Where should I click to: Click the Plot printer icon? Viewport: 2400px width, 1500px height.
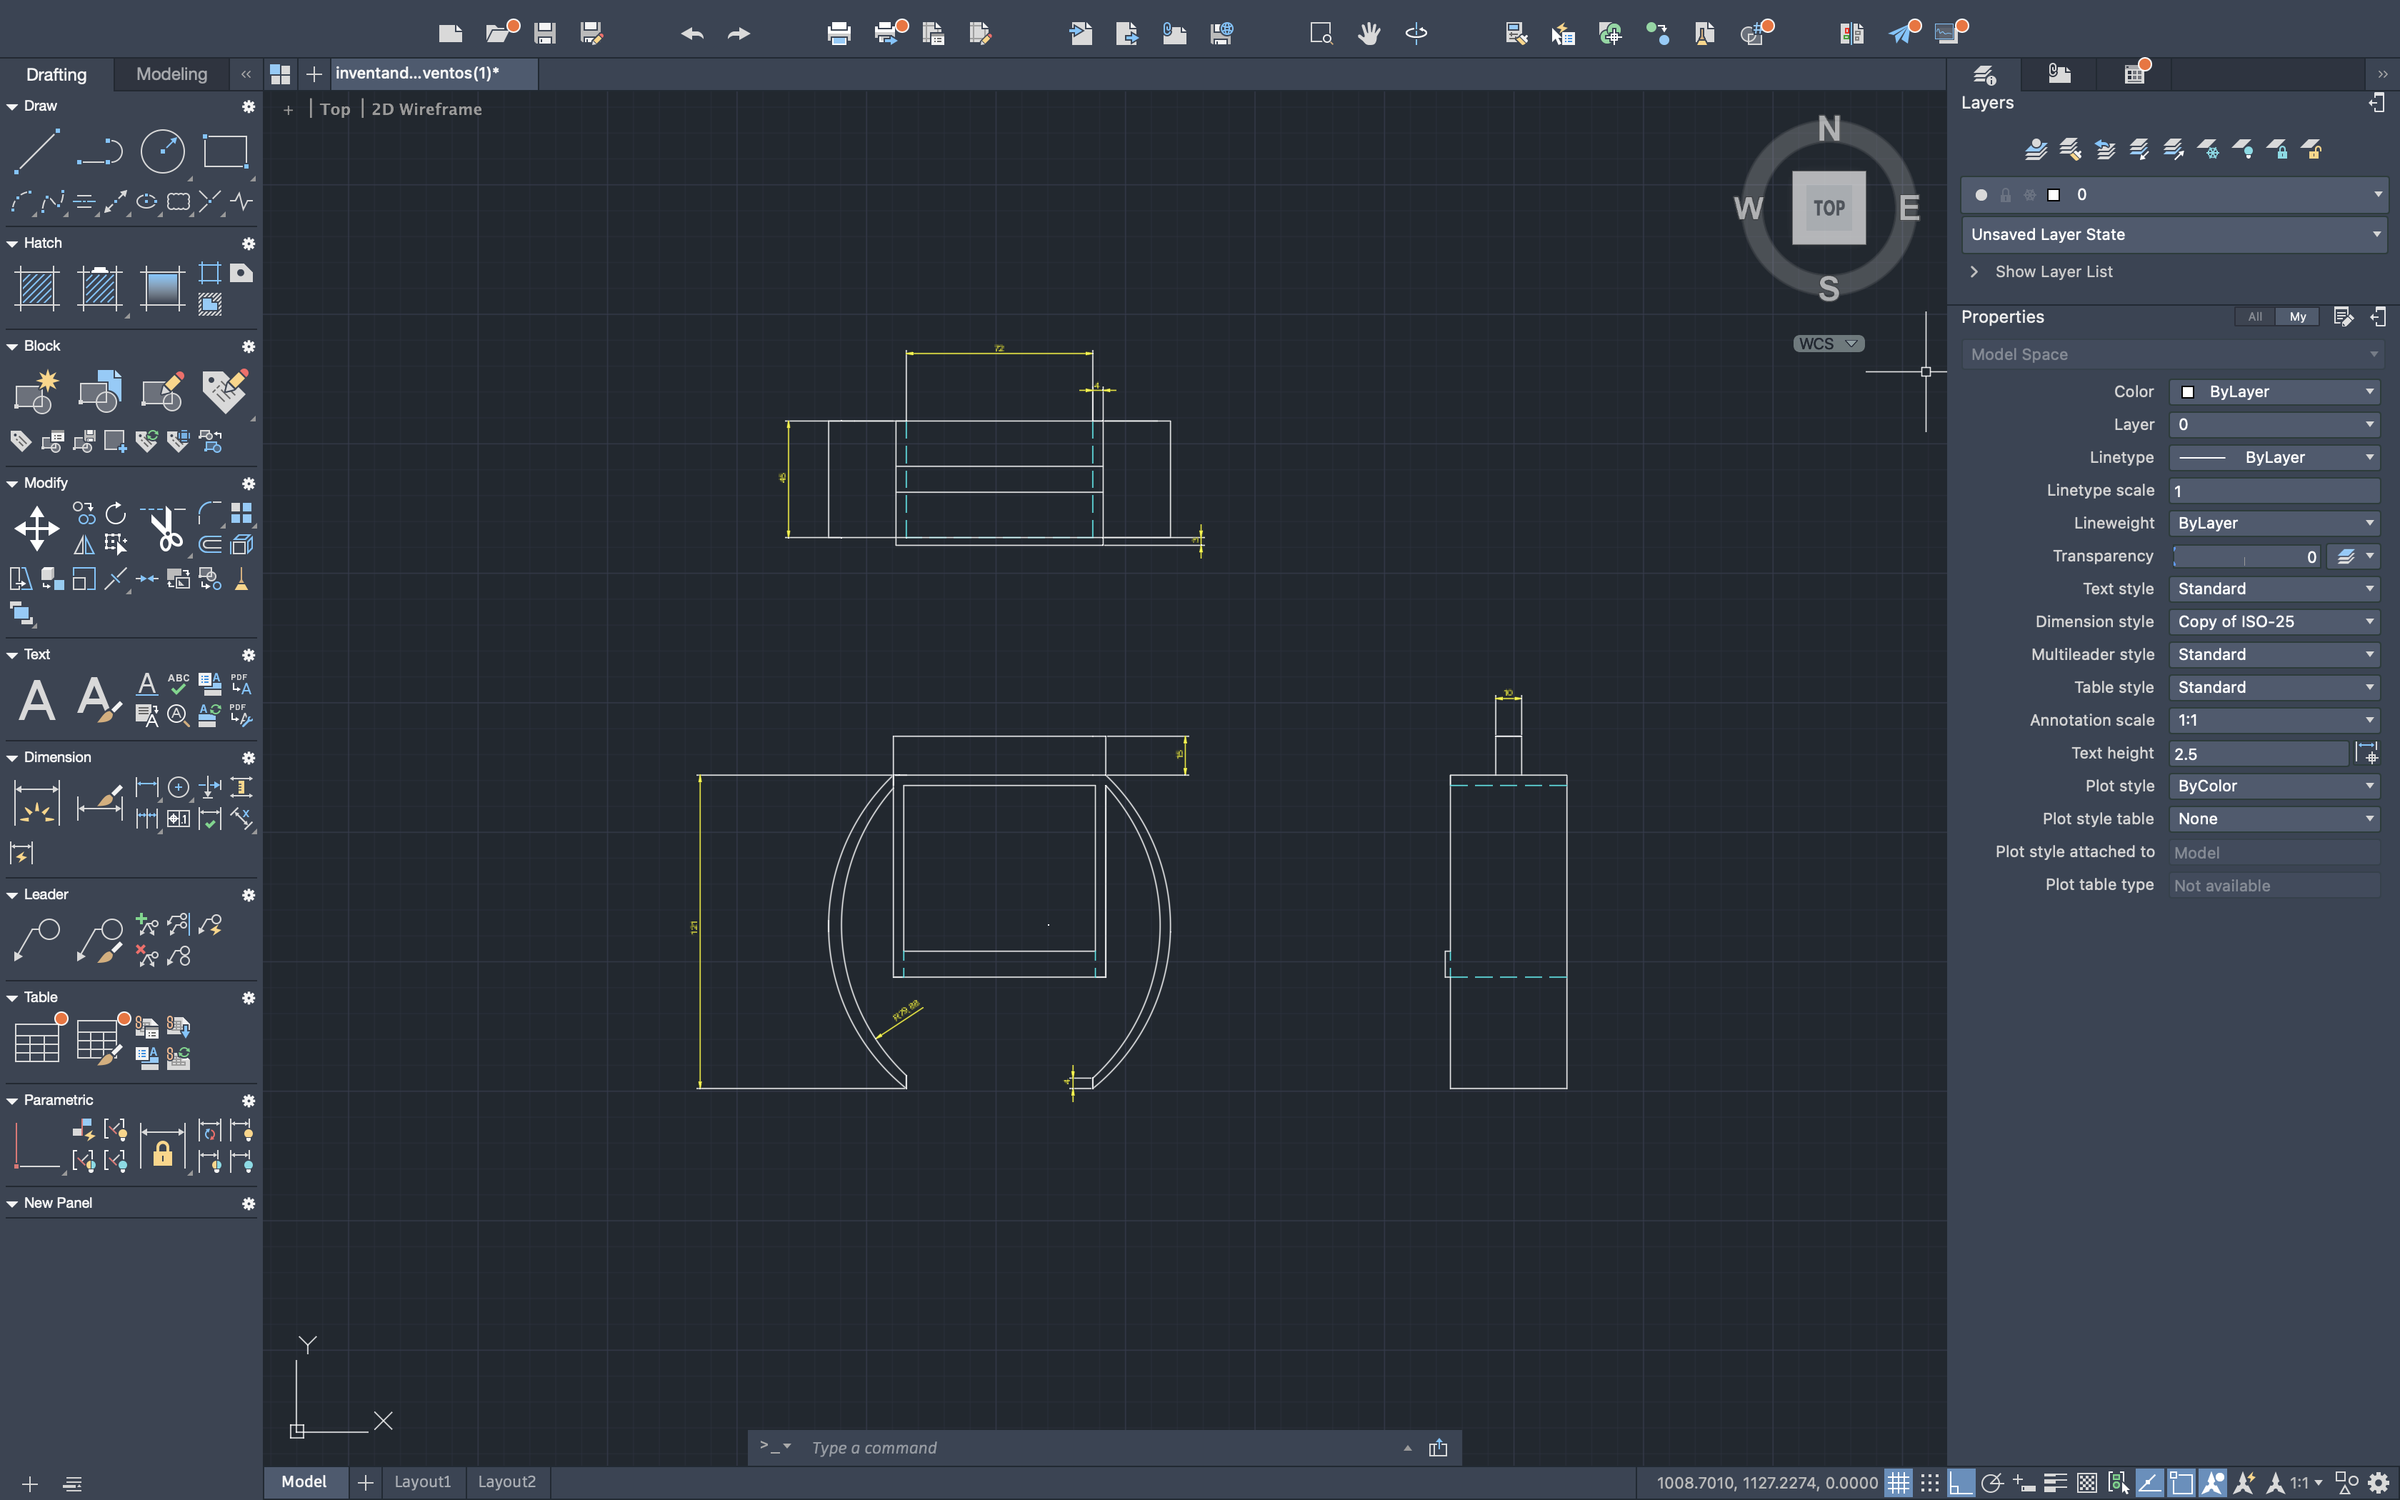pos(838,33)
